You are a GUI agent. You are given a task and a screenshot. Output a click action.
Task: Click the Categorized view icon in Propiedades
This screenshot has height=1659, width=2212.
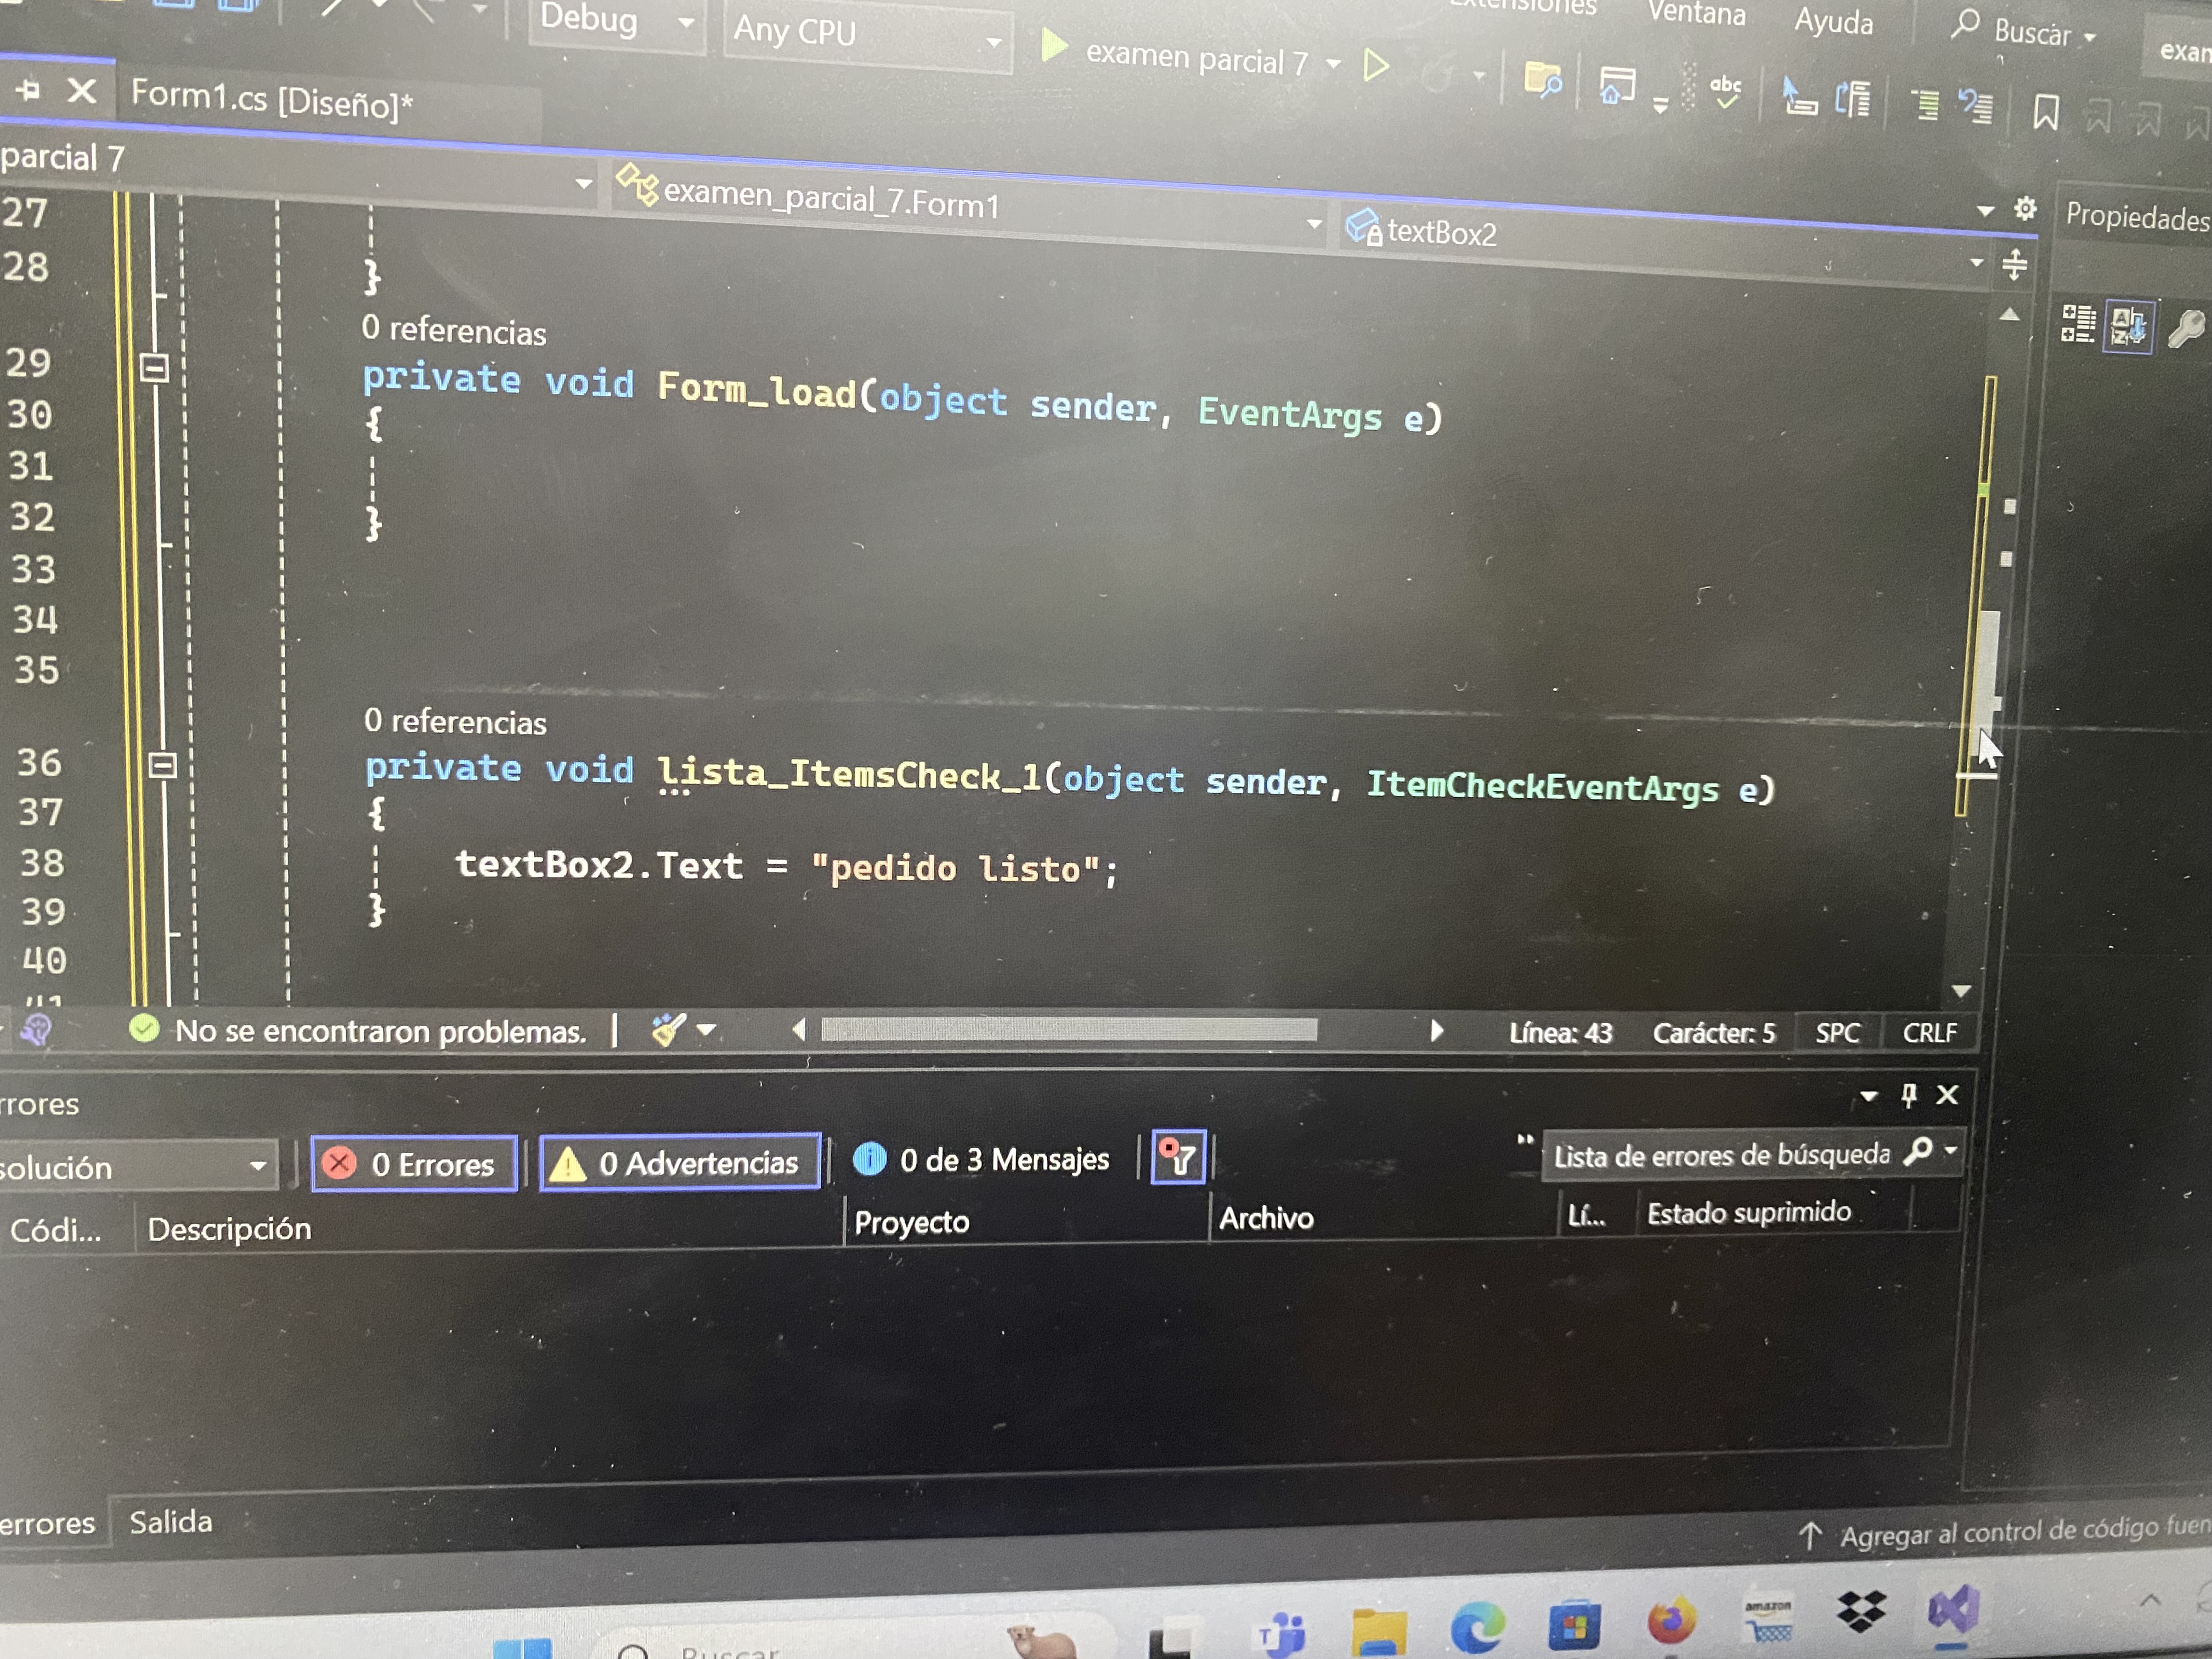[2078, 324]
